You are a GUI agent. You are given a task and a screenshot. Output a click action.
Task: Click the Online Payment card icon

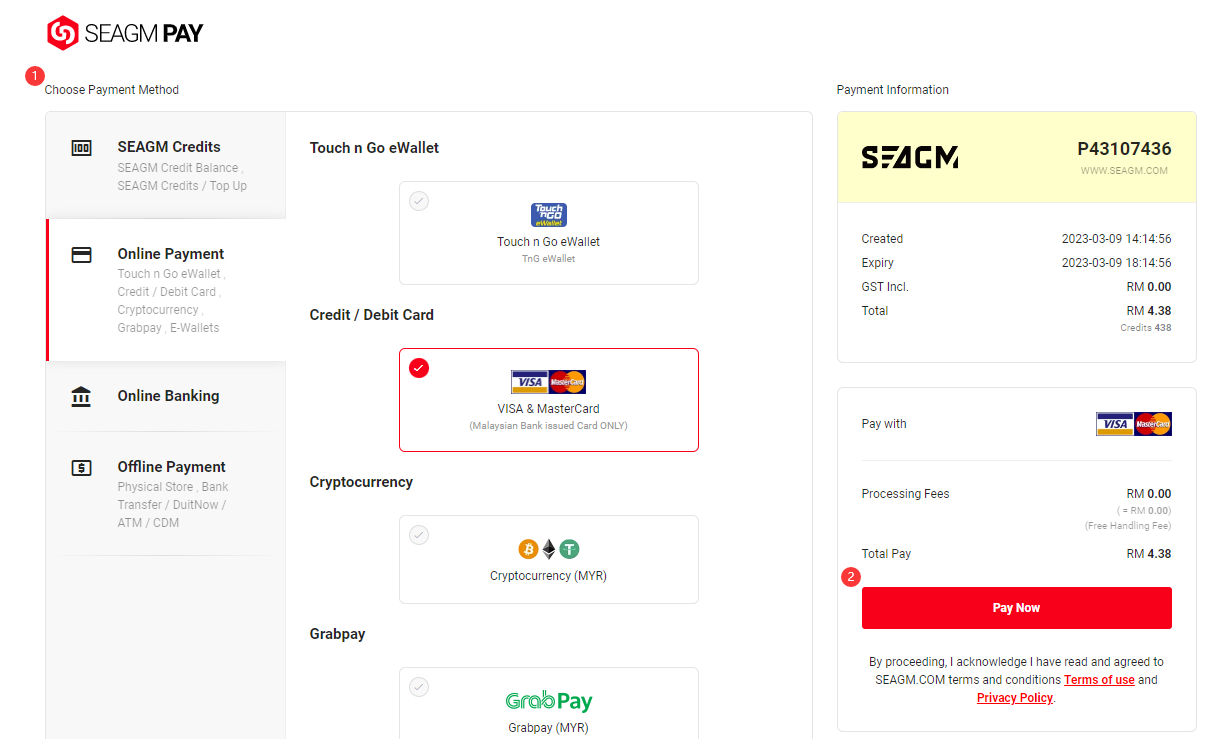point(81,255)
